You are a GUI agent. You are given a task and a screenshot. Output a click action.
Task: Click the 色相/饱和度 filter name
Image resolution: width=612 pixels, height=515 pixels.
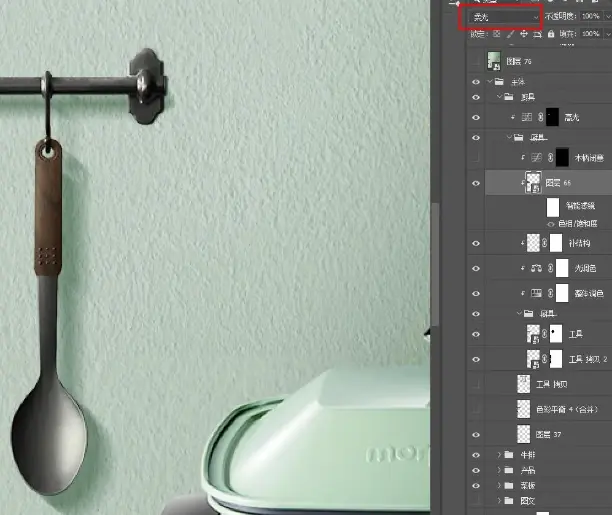click(578, 224)
